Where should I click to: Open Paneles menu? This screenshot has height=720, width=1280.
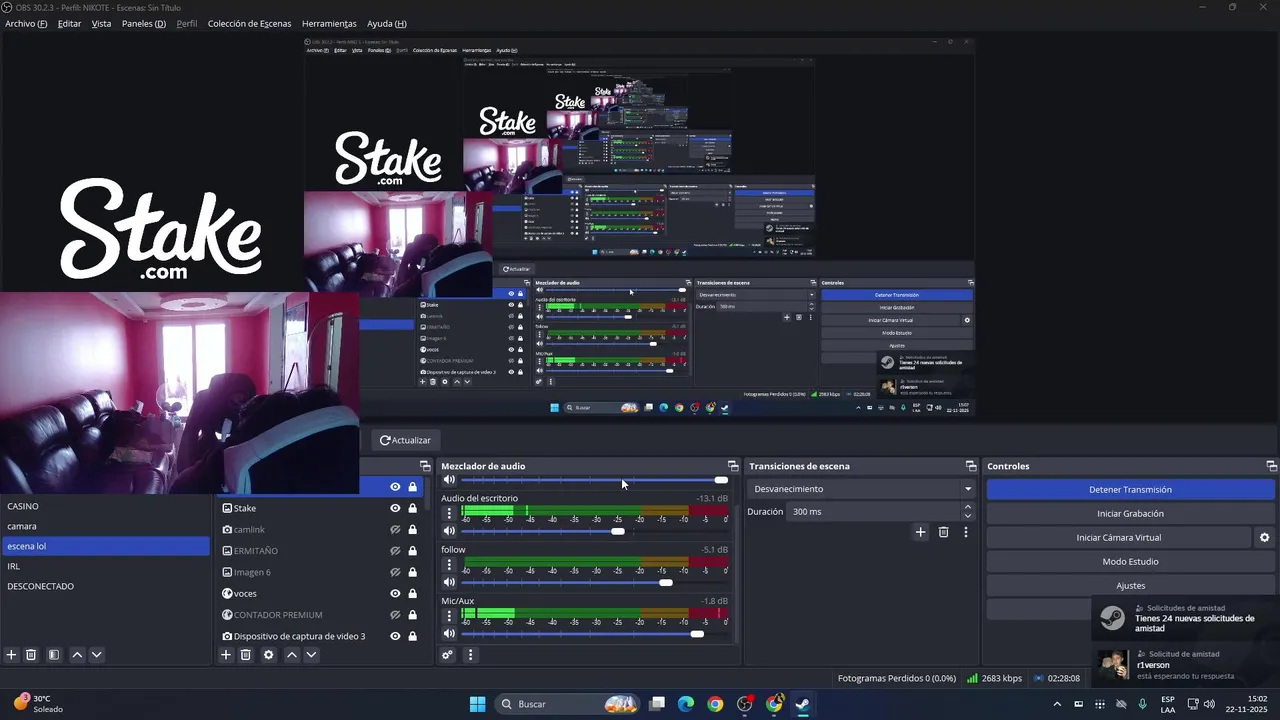(144, 23)
